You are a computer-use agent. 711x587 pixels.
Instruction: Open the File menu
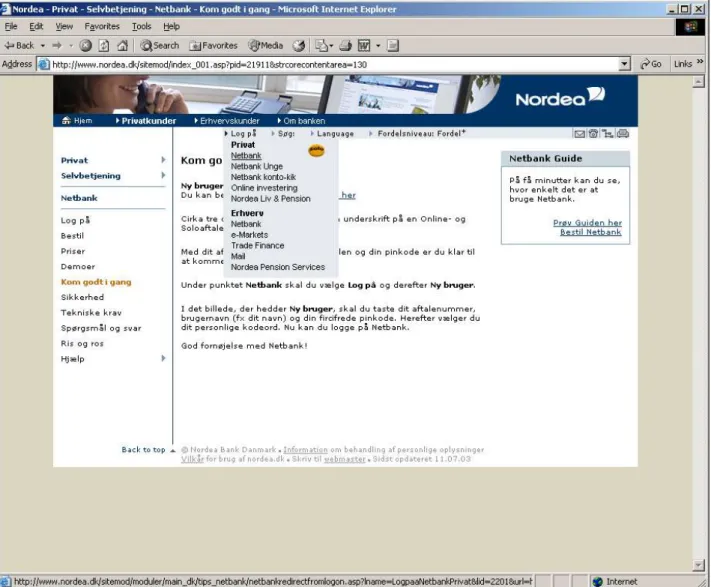click(x=11, y=26)
